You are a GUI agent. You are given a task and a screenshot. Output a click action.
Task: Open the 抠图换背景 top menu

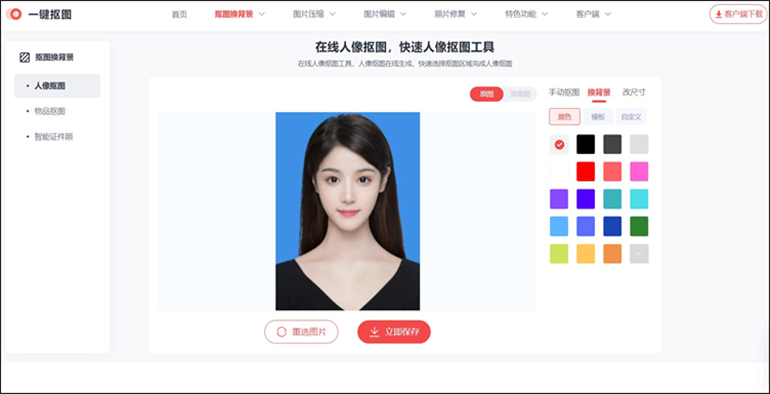tap(234, 14)
